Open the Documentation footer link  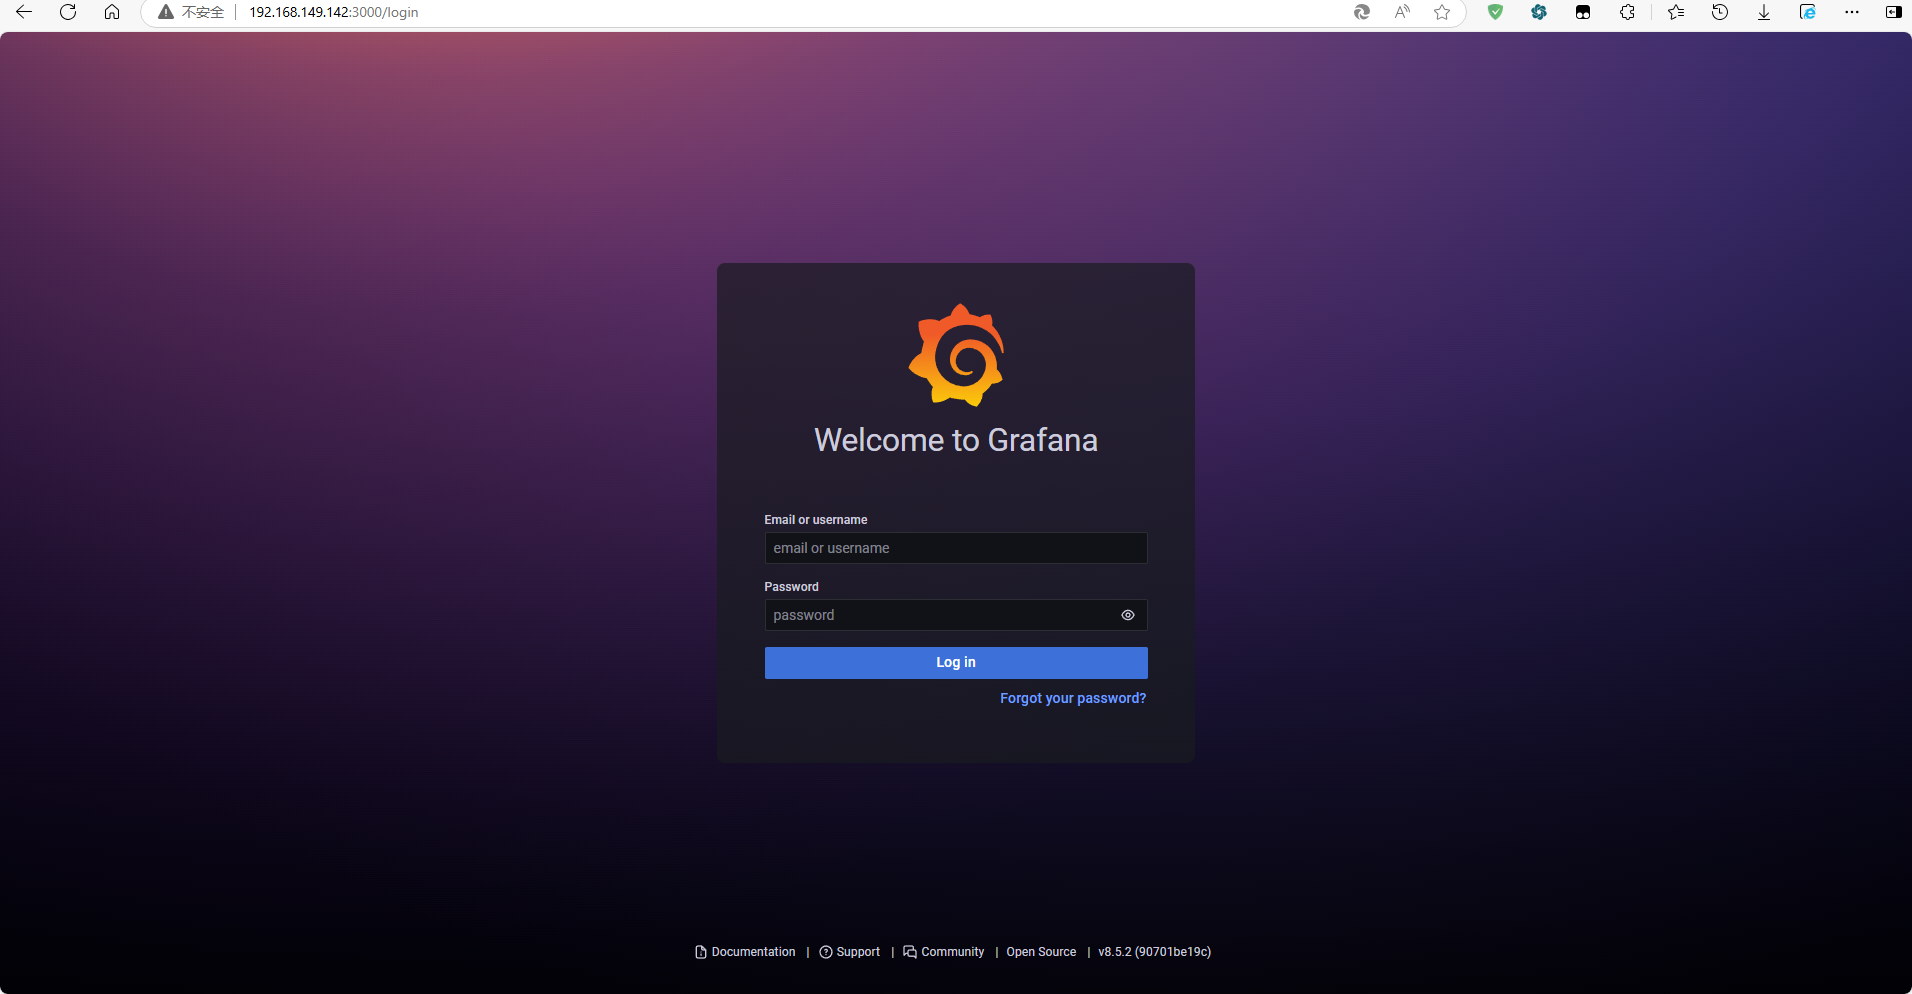(746, 952)
